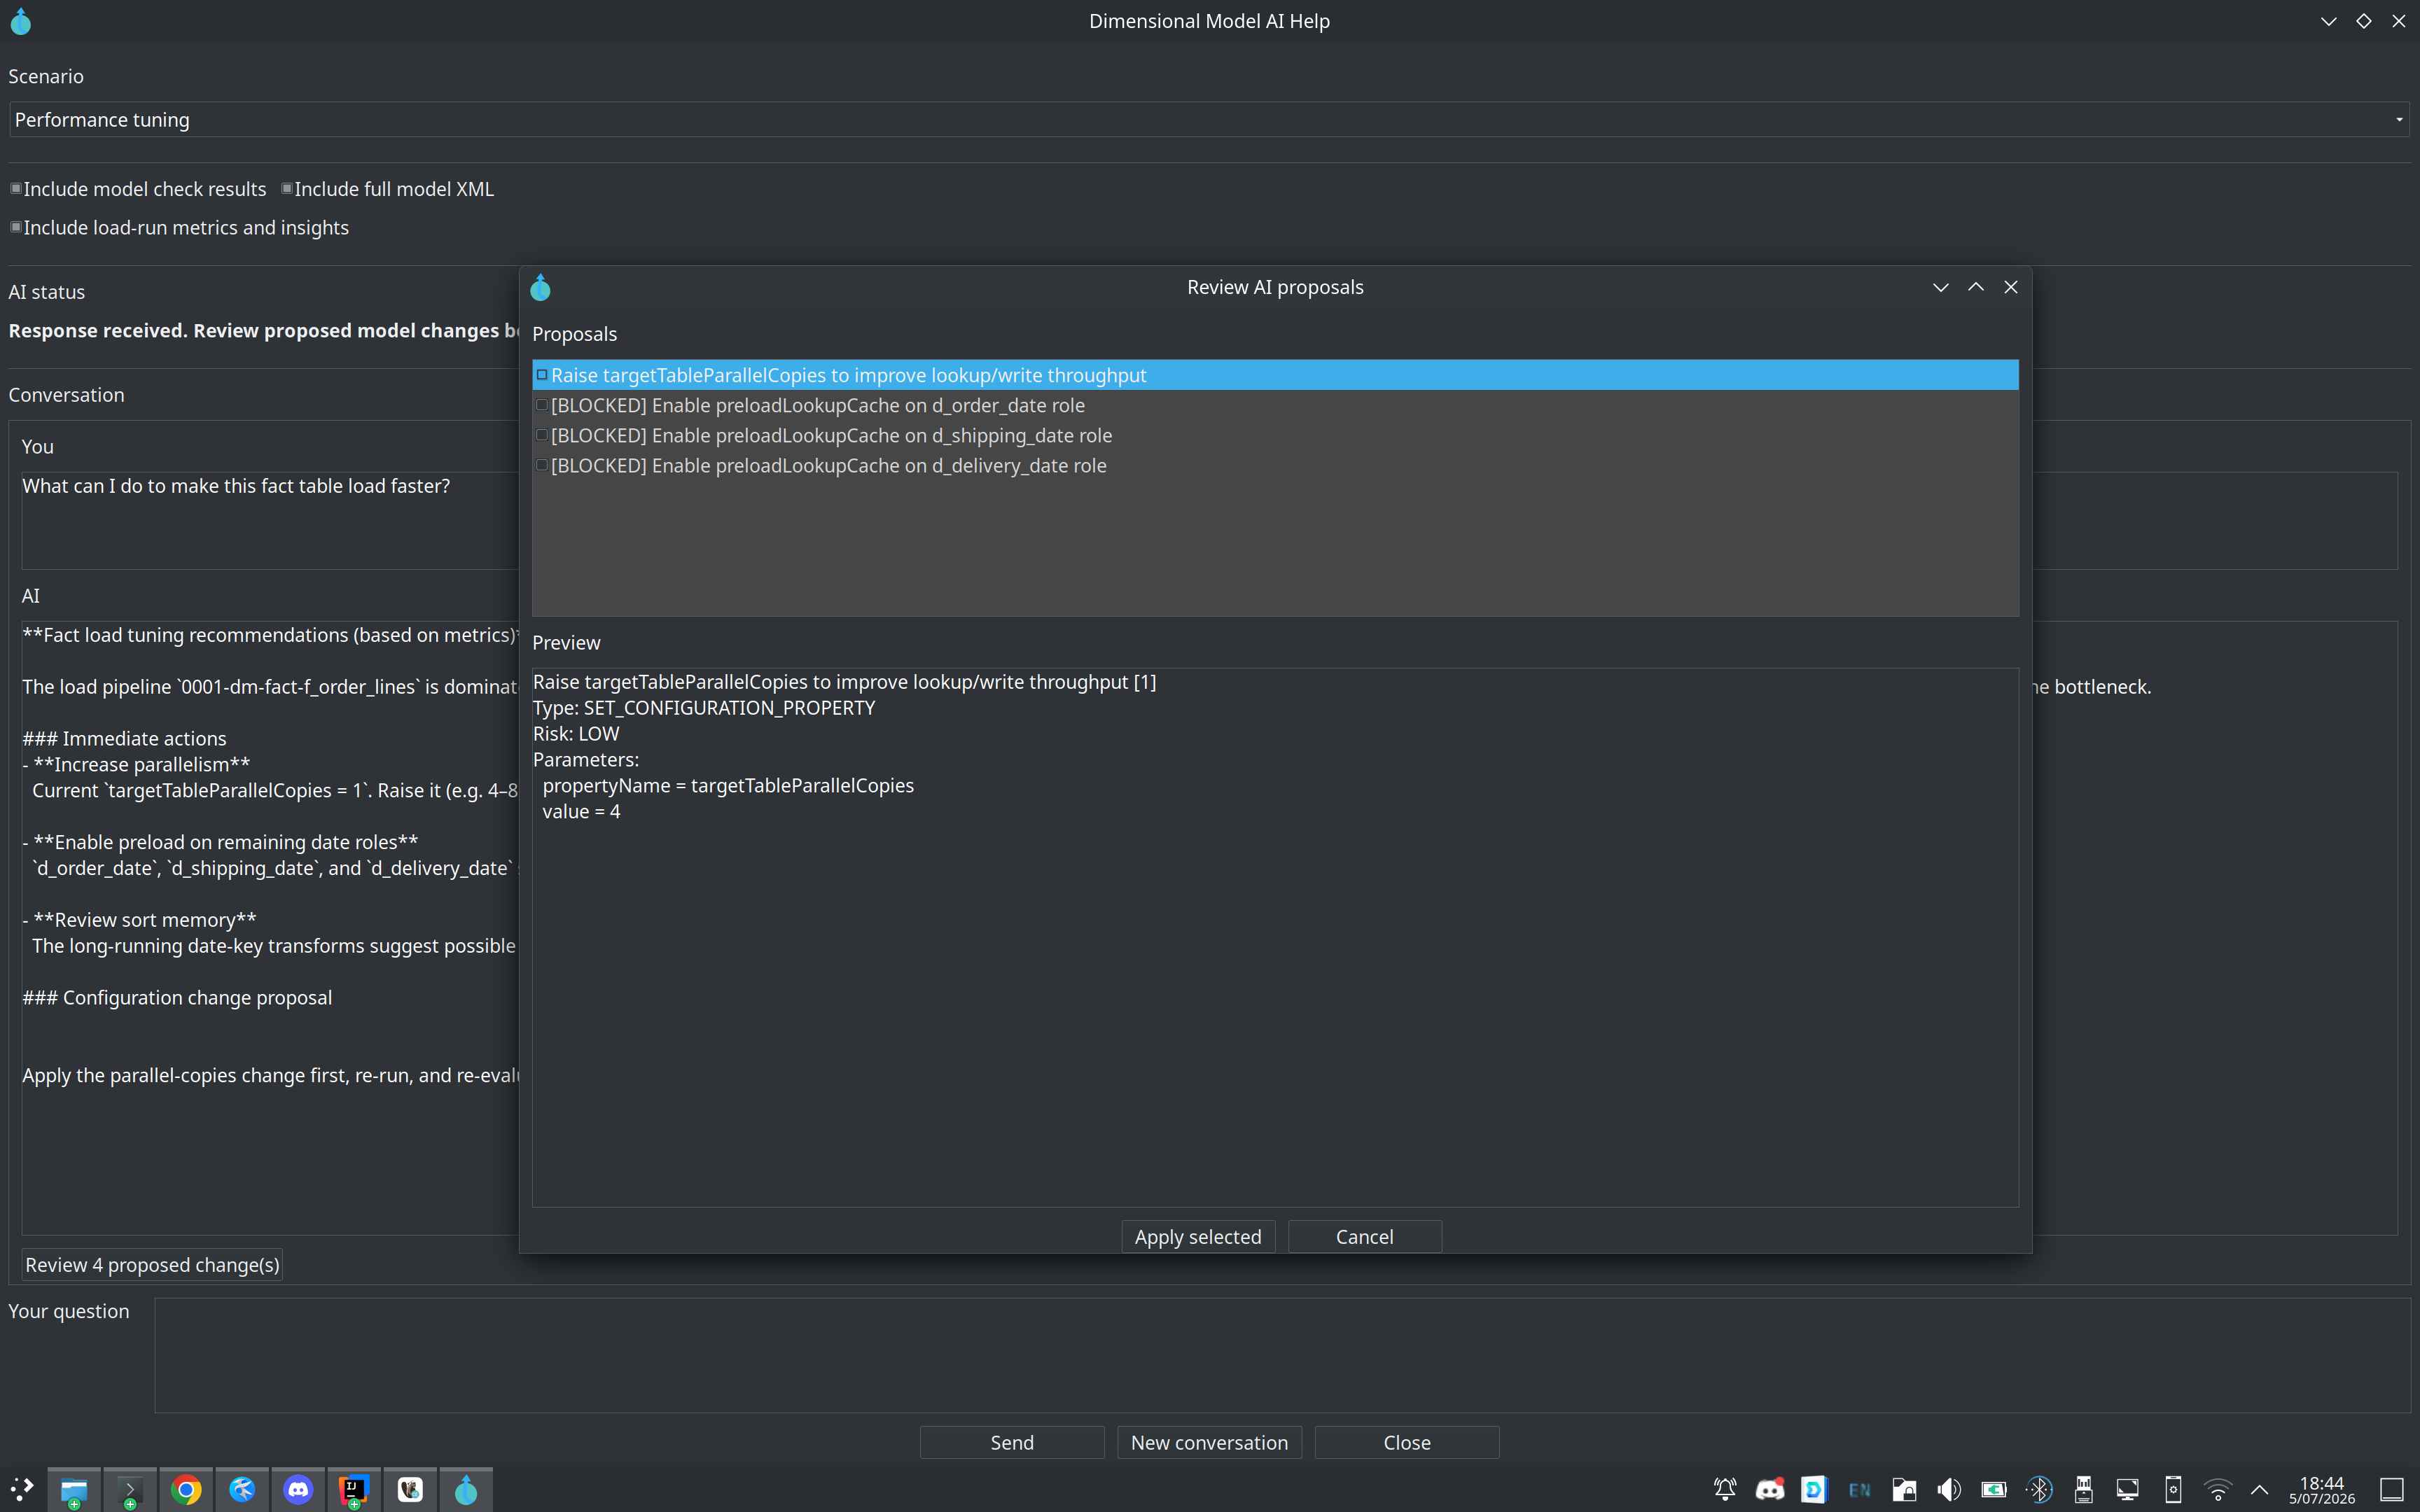Minimize the Review AI proposals dialog
2420x1512 pixels.
pyautogui.click(x=1941, y=287)
